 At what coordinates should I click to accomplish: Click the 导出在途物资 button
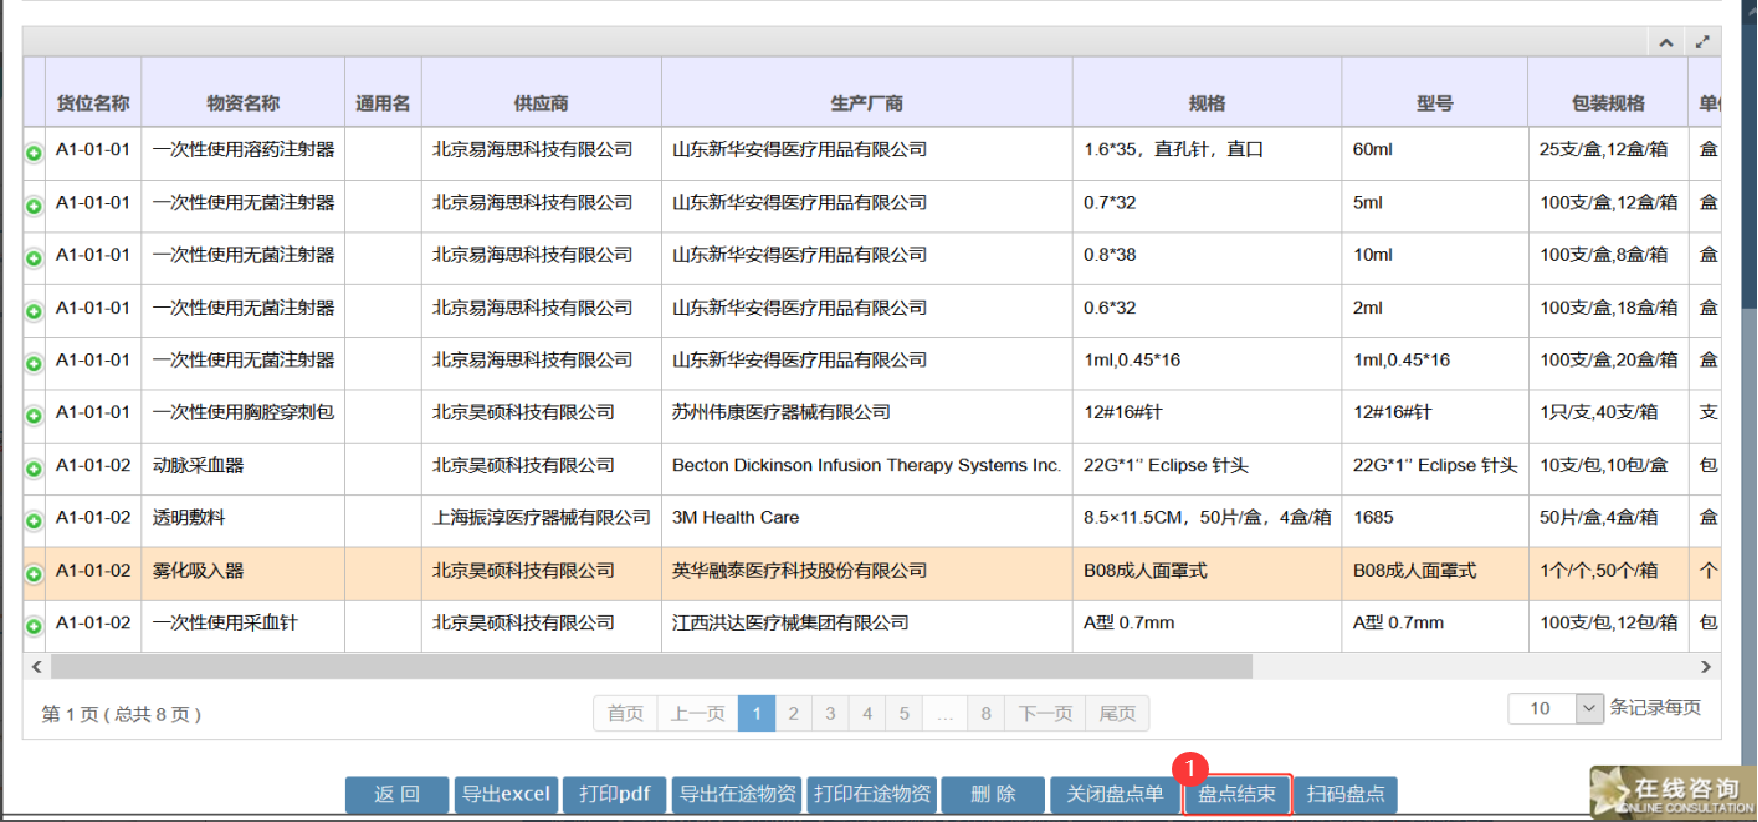click(x=737, y=795)
